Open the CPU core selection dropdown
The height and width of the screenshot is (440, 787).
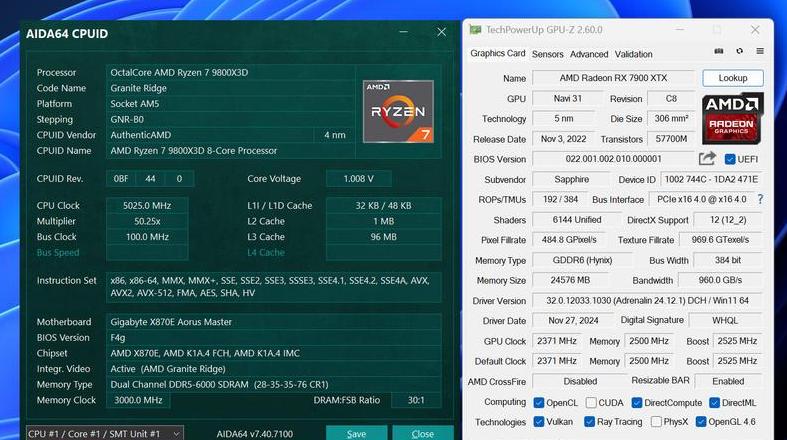[x=105, y=433]
